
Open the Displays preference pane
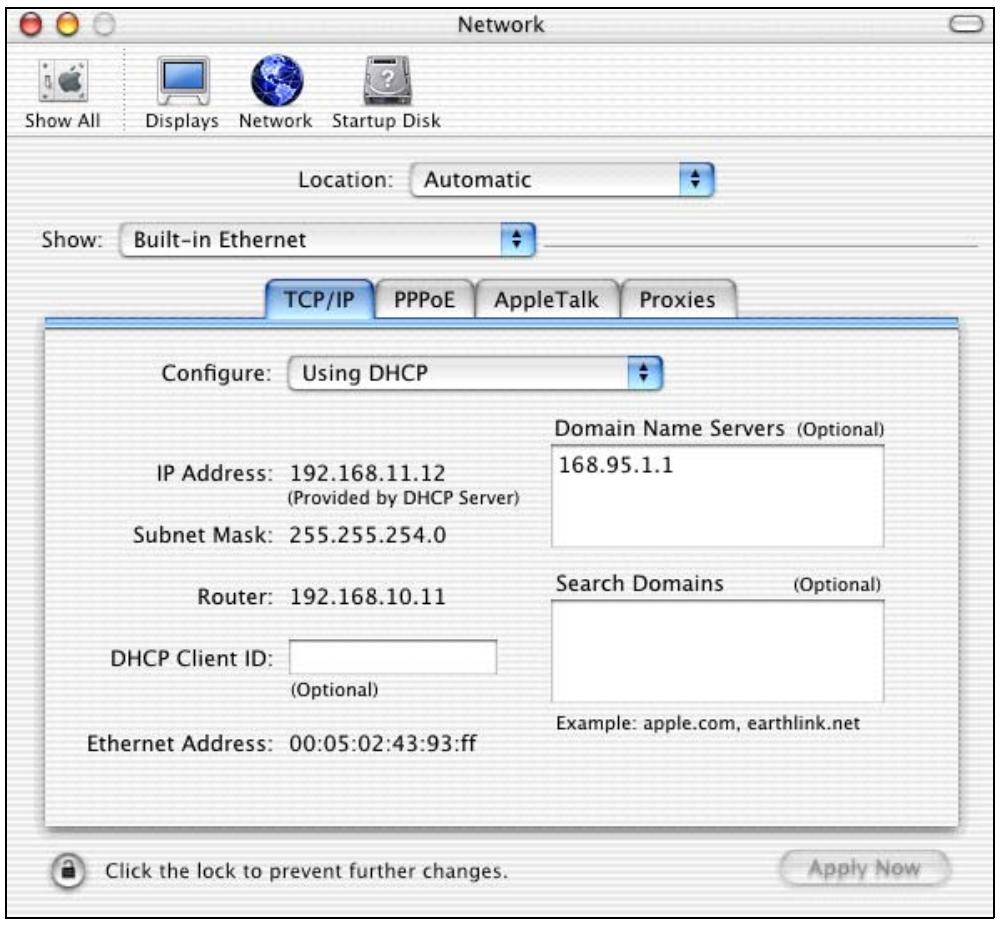coord(182,93)
